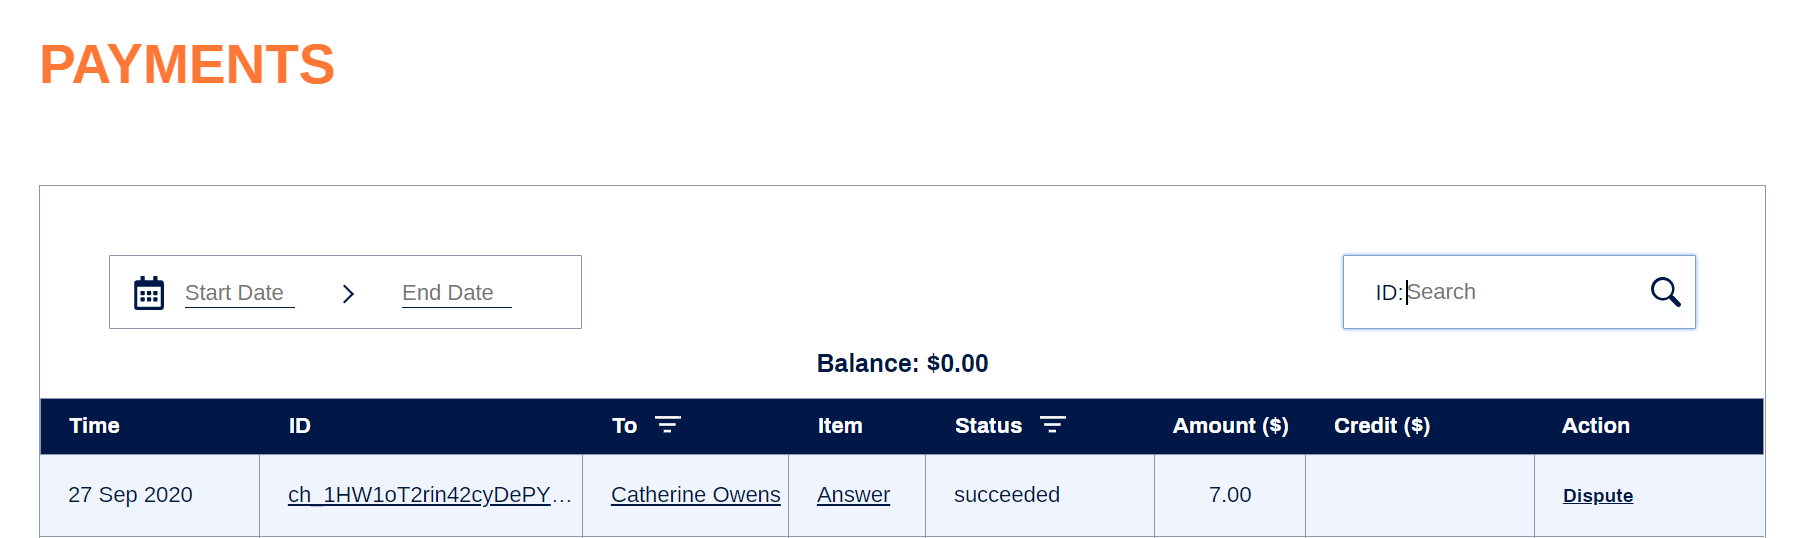Screen dimensions: 1794x538
Task: Open Catherine Owens profile link
Action: 696,495
